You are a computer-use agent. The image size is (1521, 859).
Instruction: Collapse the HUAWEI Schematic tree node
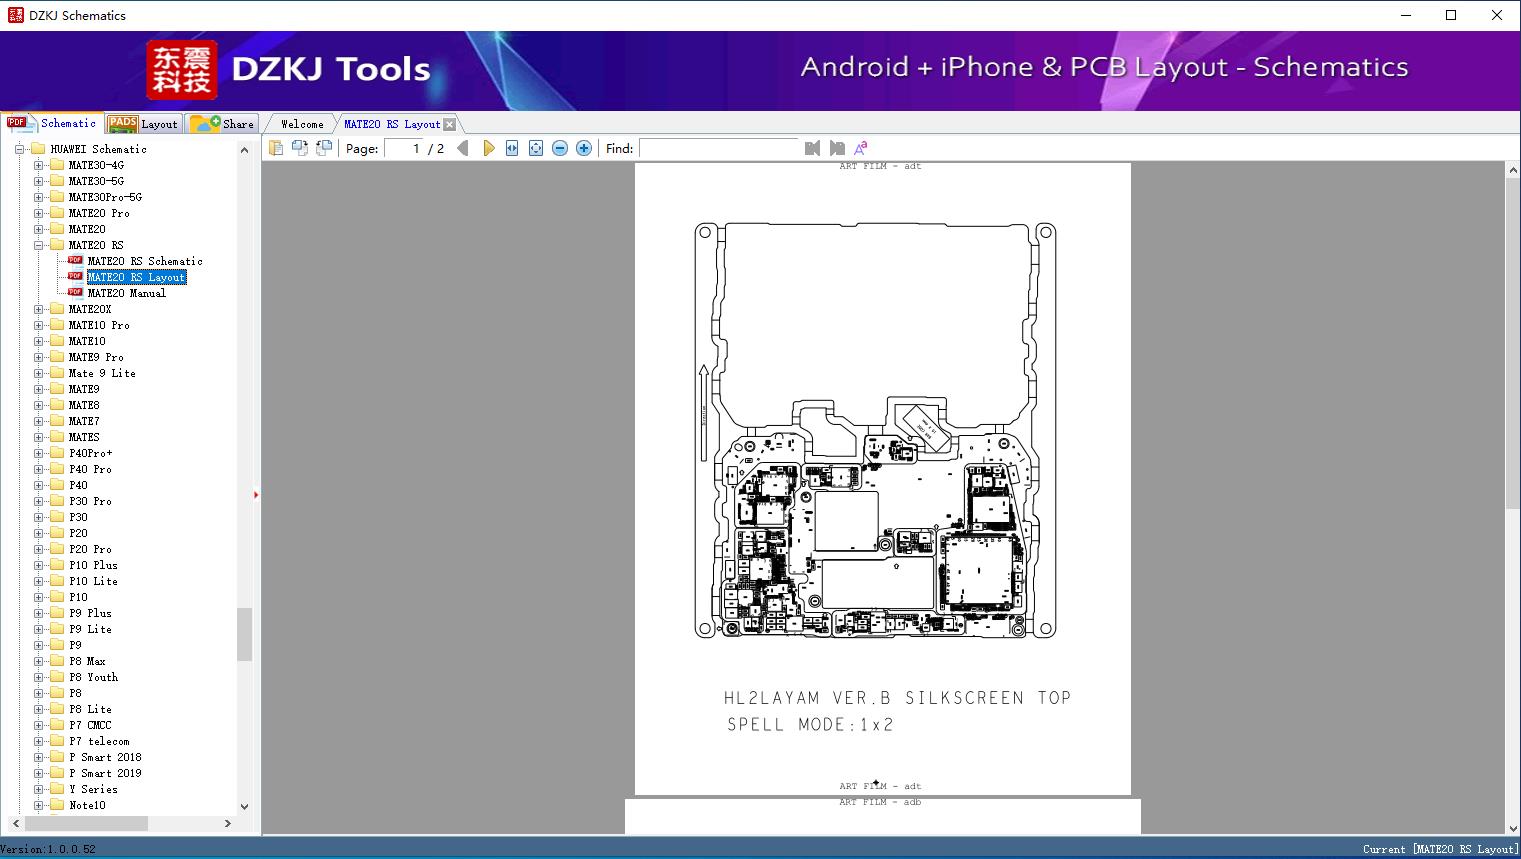19,149
